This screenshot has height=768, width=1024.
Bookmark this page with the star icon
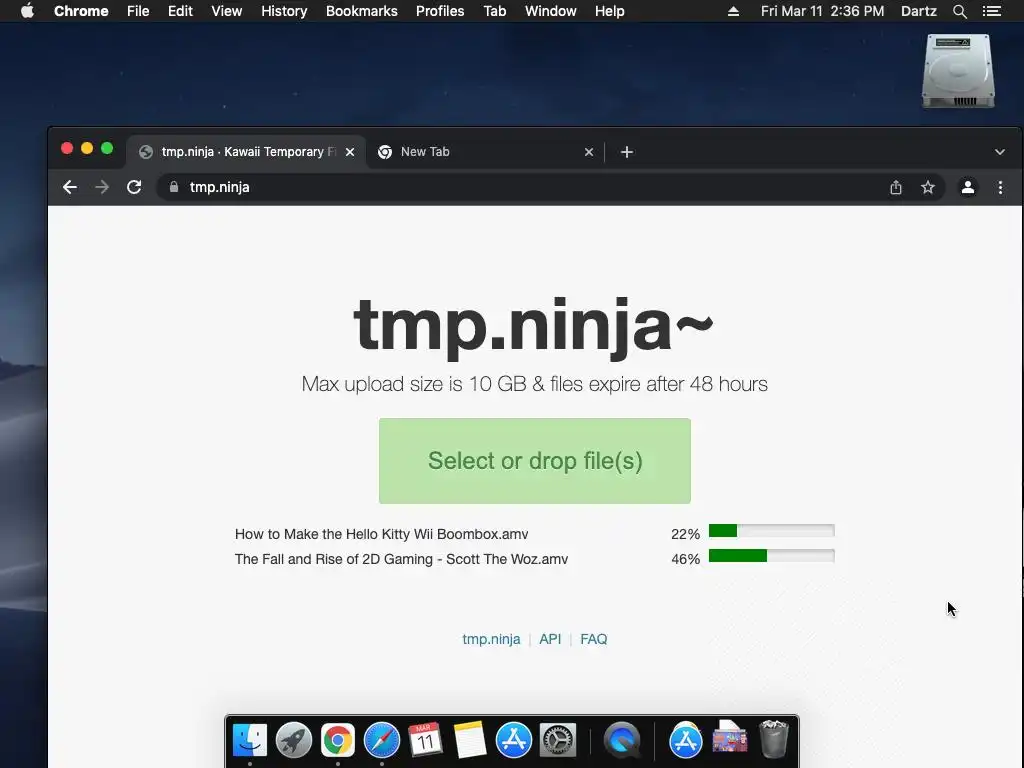(927, 187)
